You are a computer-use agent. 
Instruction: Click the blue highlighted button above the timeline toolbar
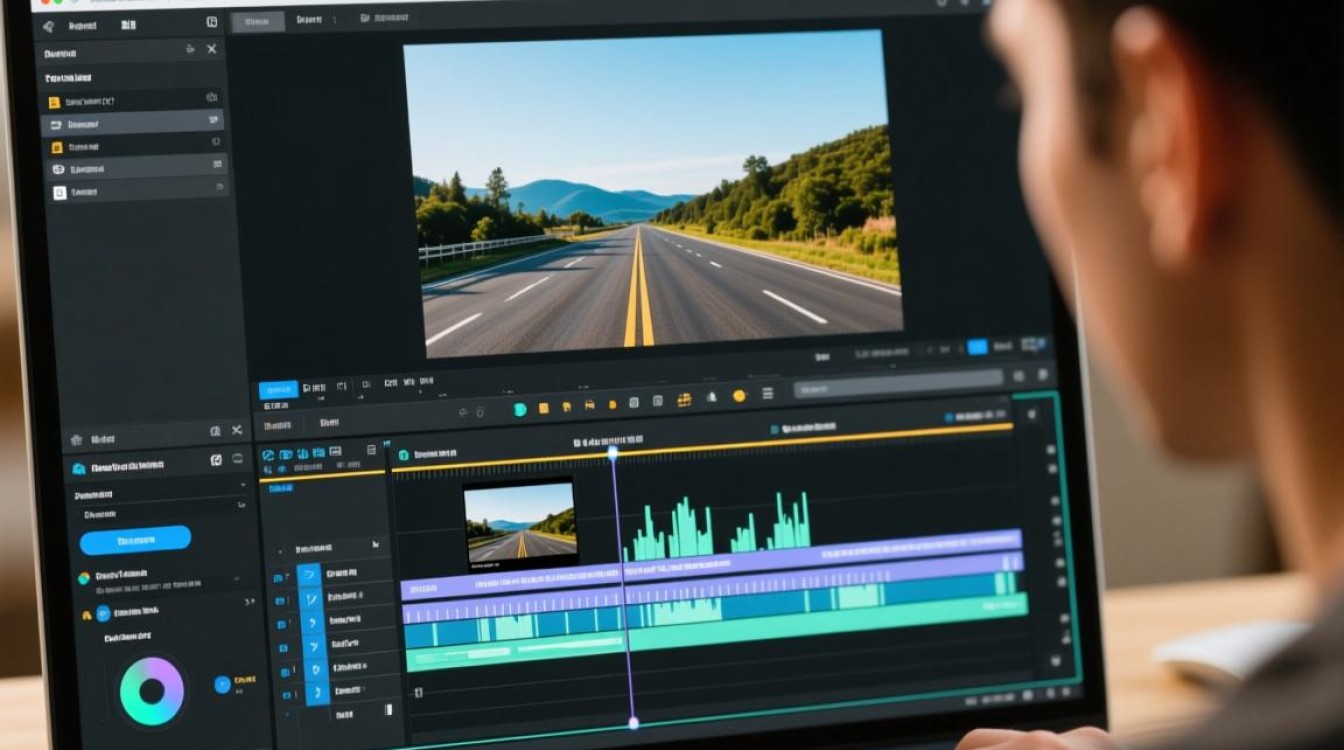coord(278,390)
